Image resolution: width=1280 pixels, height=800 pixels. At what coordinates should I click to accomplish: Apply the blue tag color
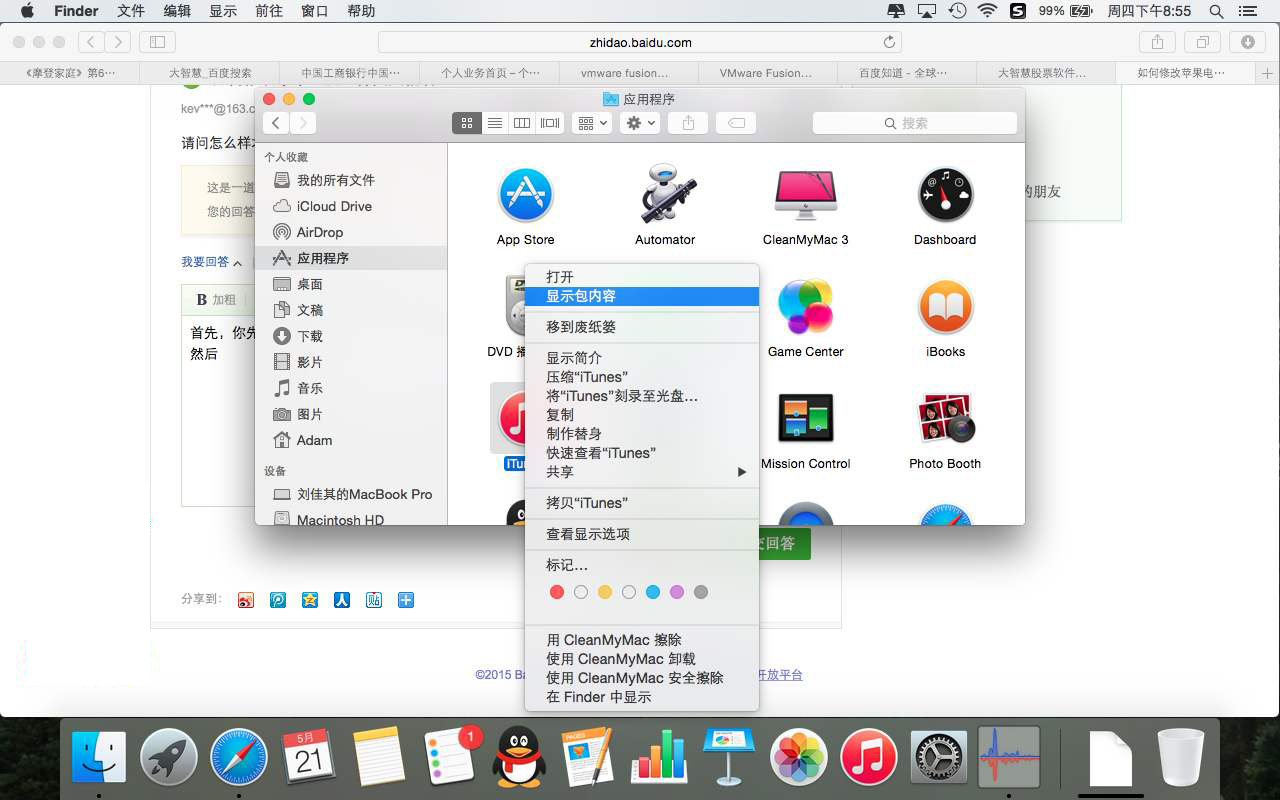coord(653,592)
